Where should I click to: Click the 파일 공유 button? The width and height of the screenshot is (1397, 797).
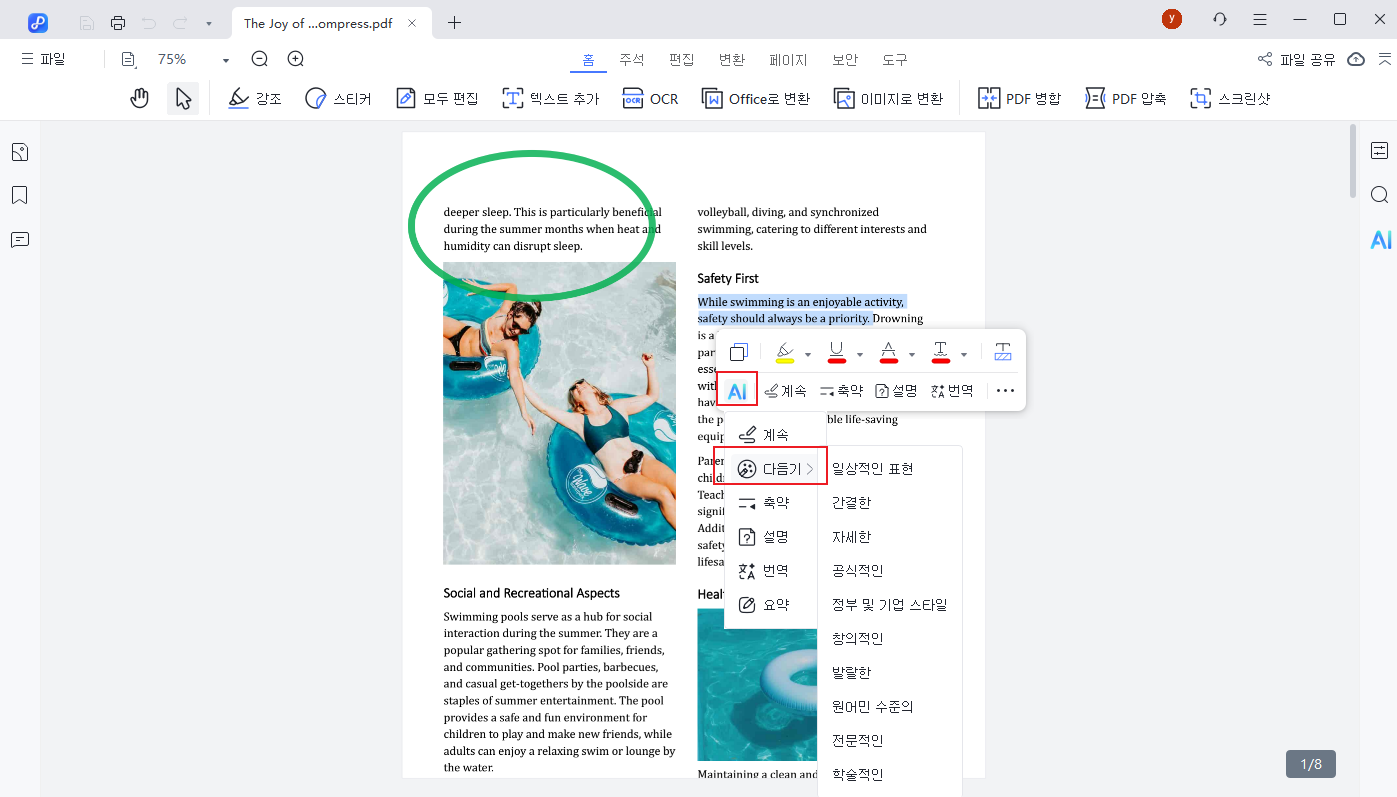(x=1297, y=60)
